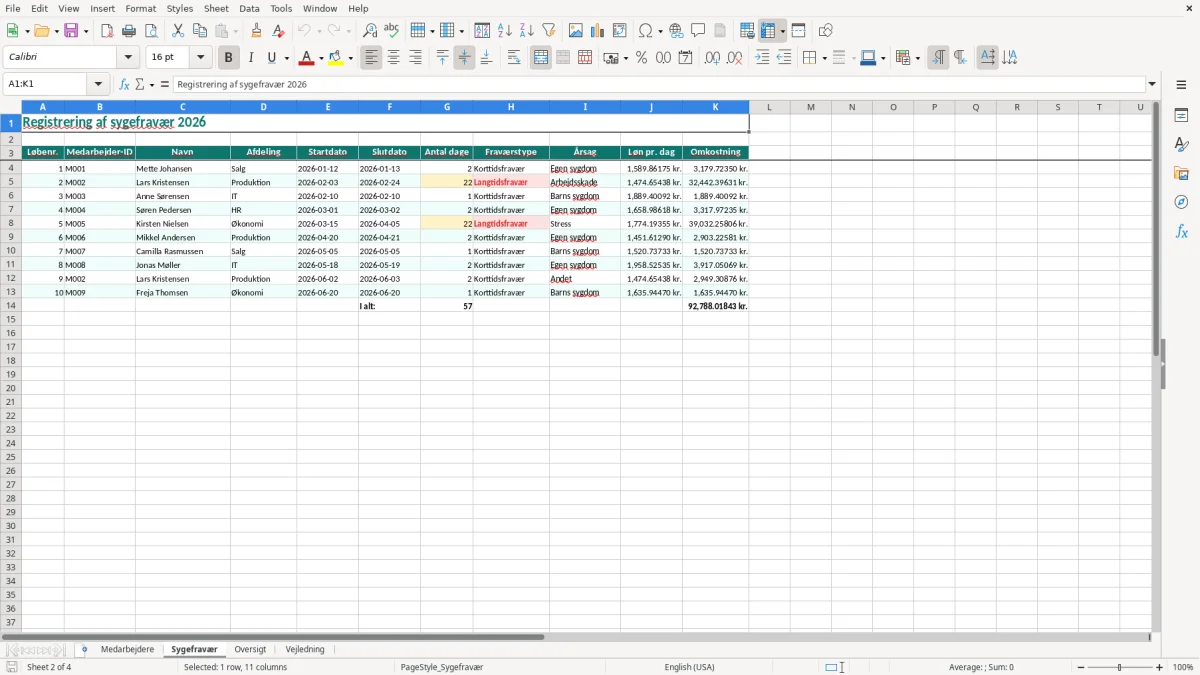The width and height of the screenshot is (1200, 675).
Task: Click the Insert Comment icon
Action: [698, 31]
